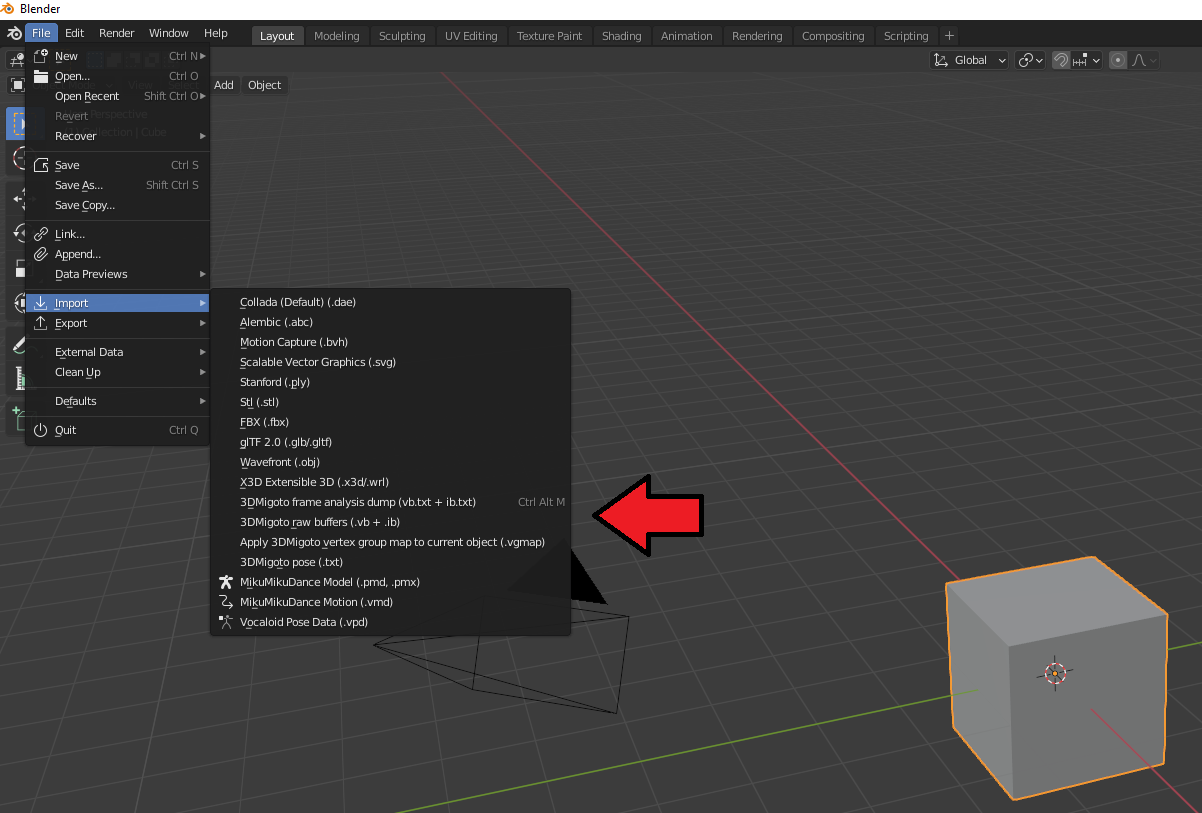Switch to the Compositing workspace tab

(x=833, y=36)
